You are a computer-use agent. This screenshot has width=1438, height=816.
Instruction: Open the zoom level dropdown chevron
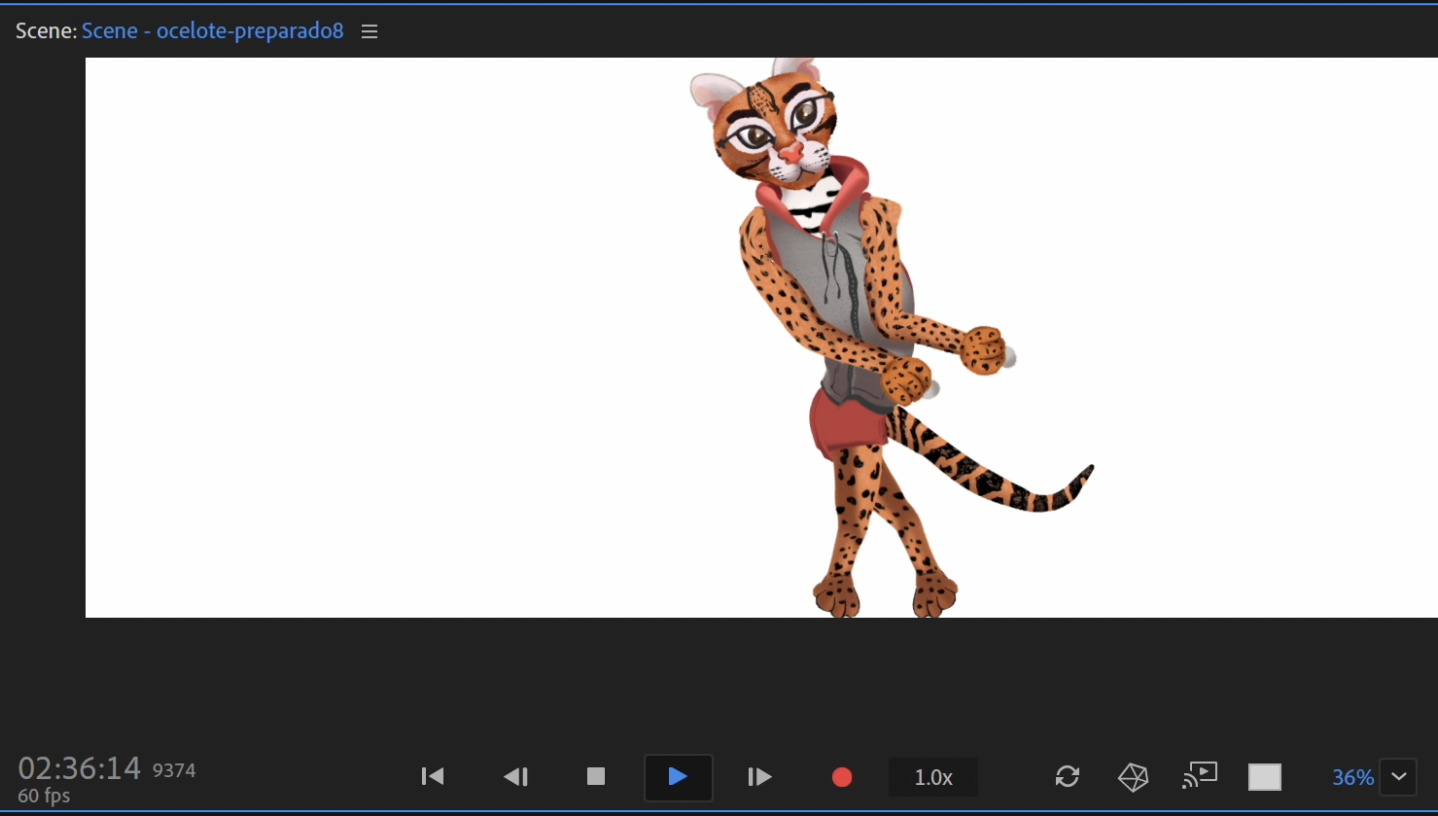[1398, 776]
